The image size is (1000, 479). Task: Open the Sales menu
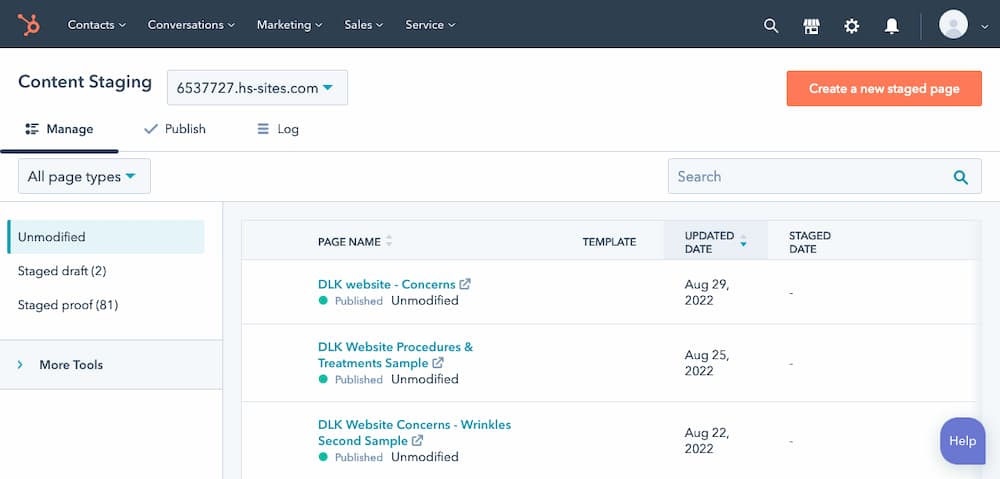tap(364, 25)
